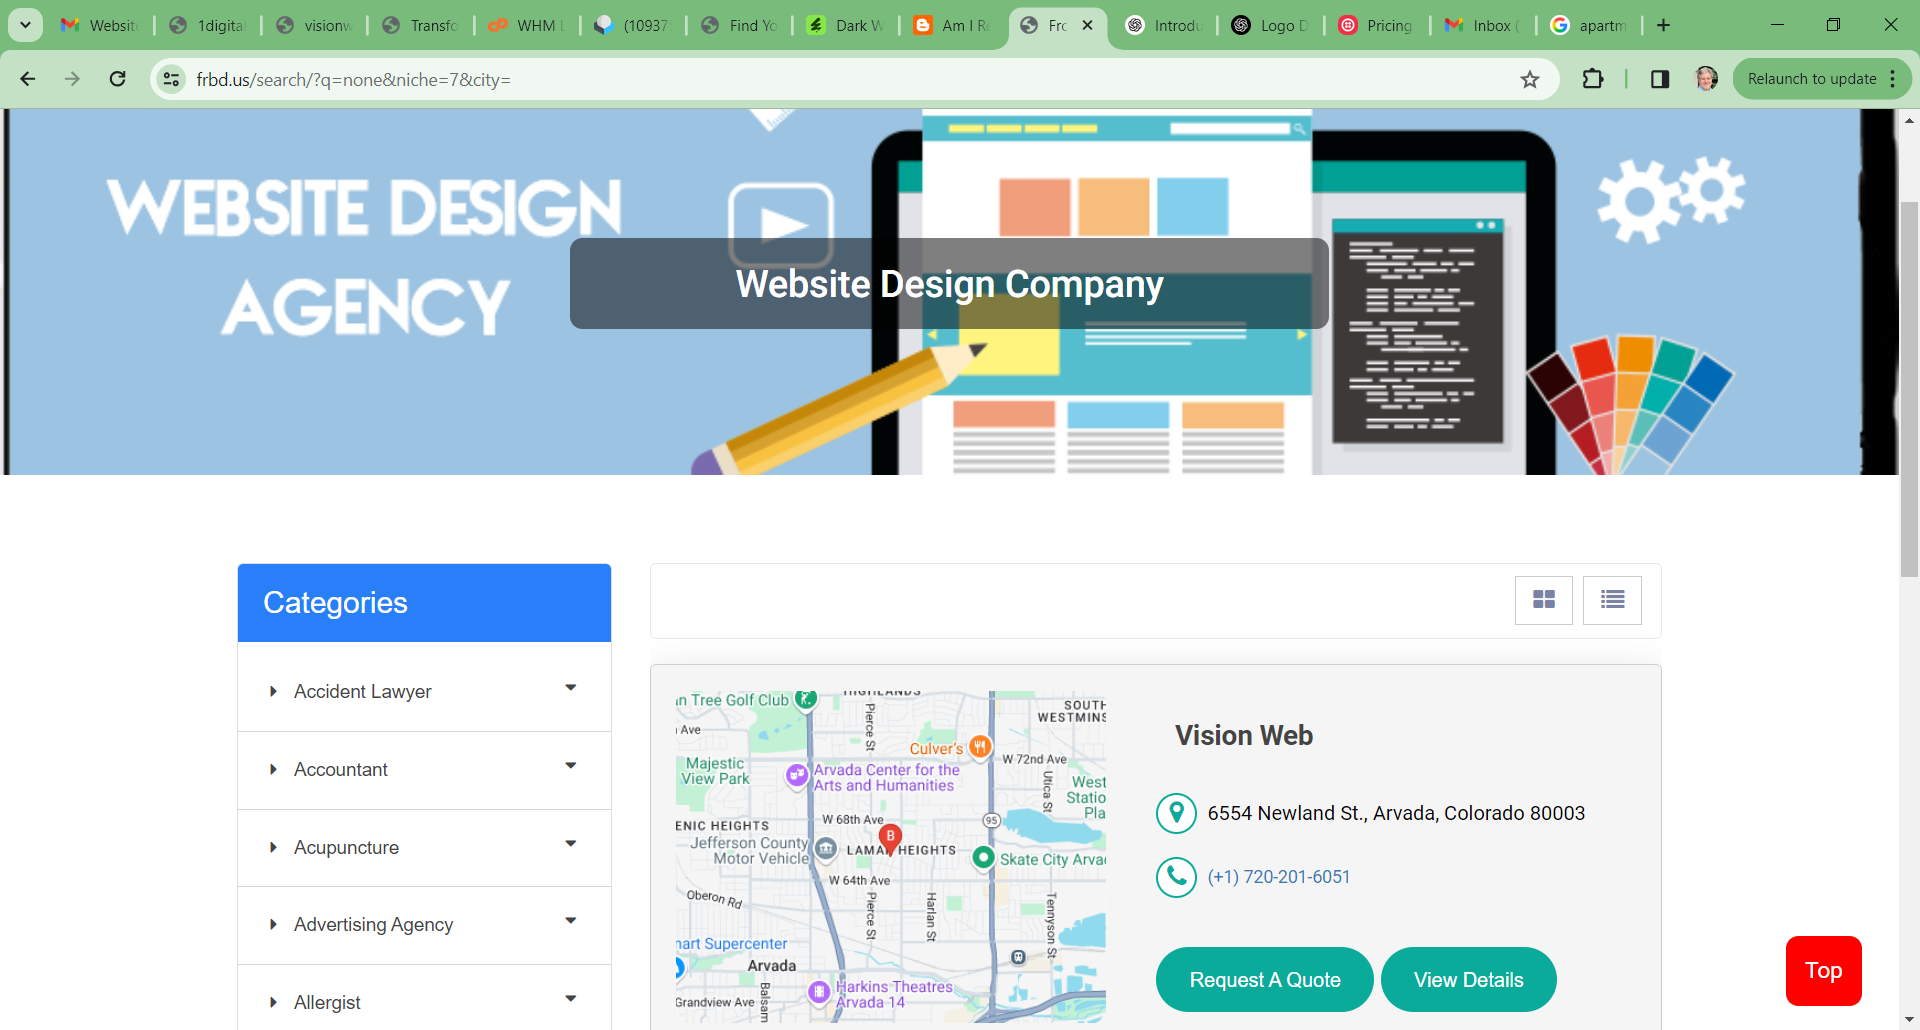
Task: Request a quote from Vision Web
Action: point(1265,980)
